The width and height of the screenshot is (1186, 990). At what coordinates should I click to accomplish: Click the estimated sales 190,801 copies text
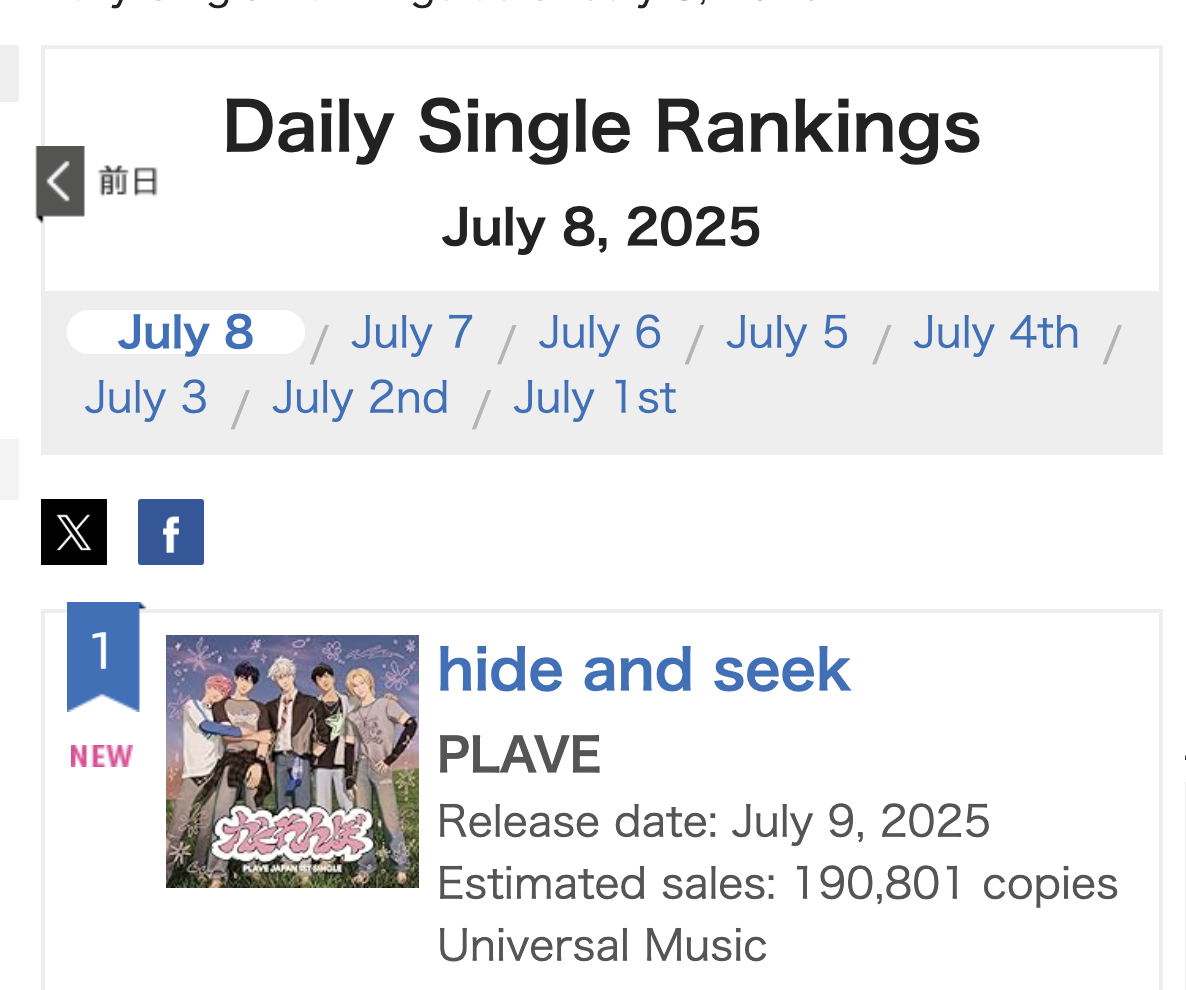(777, 884)
